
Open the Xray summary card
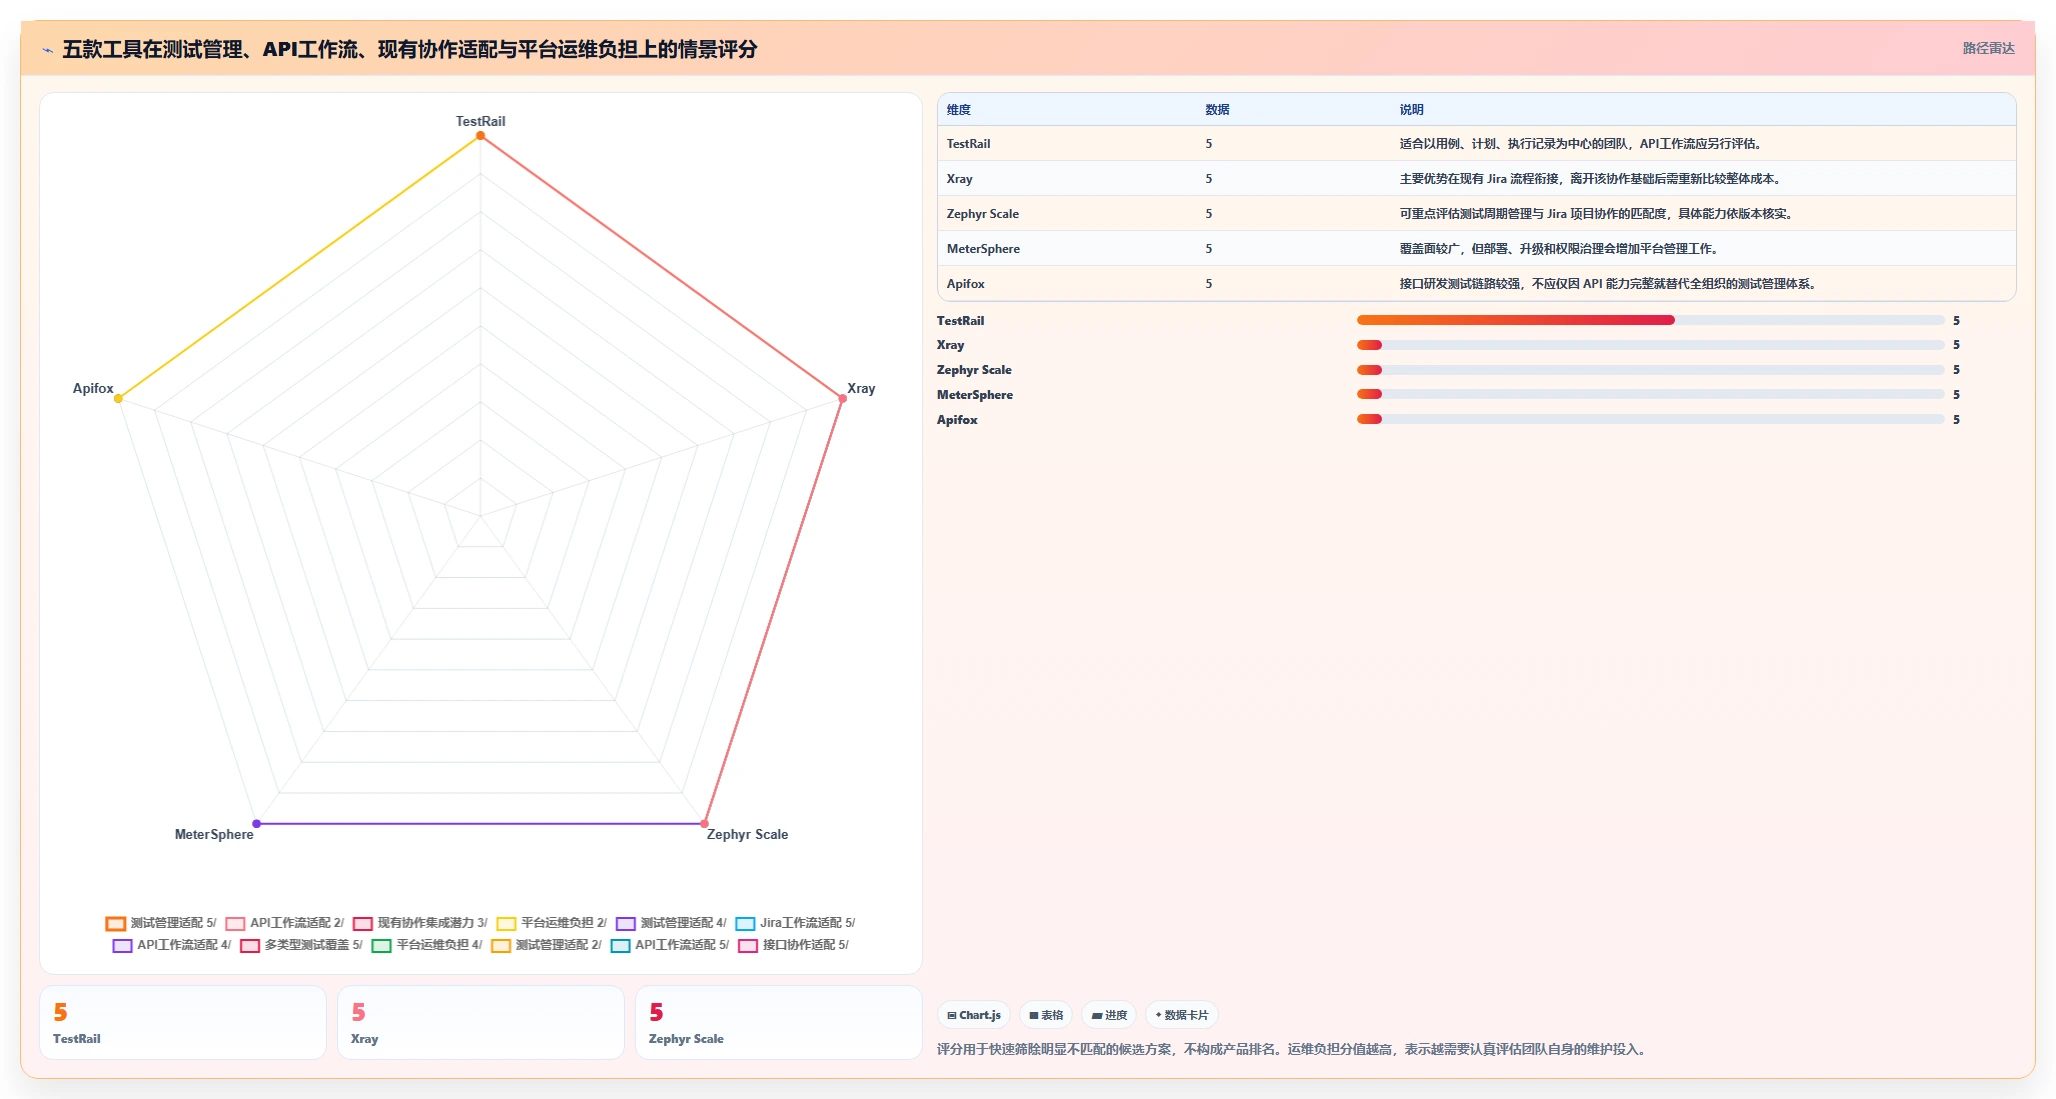[x=481, y=1022]
